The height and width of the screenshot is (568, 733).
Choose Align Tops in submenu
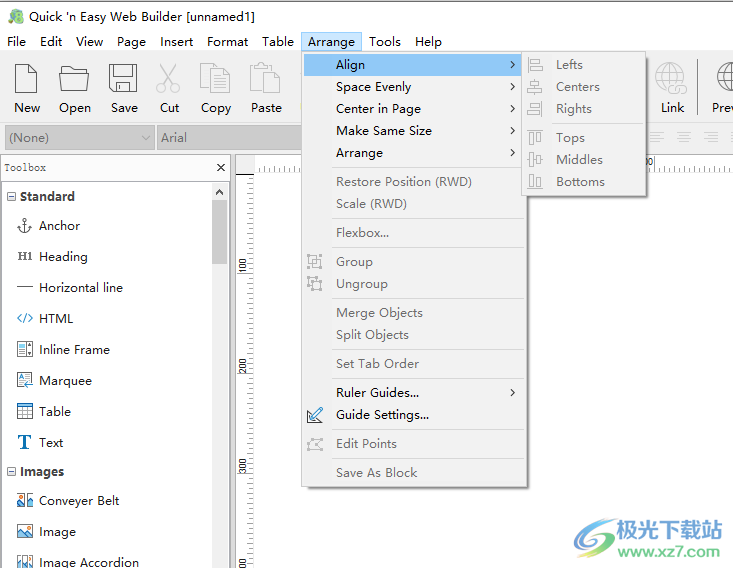click(x=584, y=137)
